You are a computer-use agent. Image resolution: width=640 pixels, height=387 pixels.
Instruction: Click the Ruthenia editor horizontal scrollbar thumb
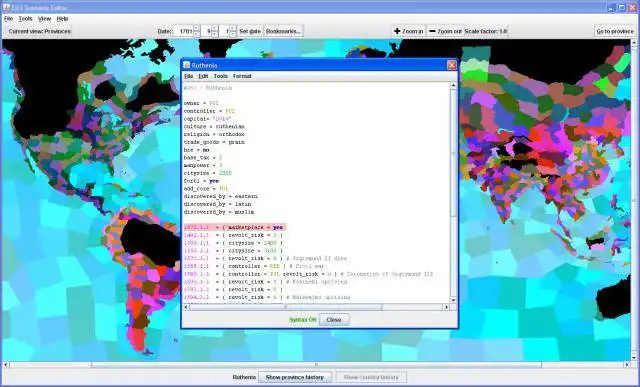(x=286, y=307)
